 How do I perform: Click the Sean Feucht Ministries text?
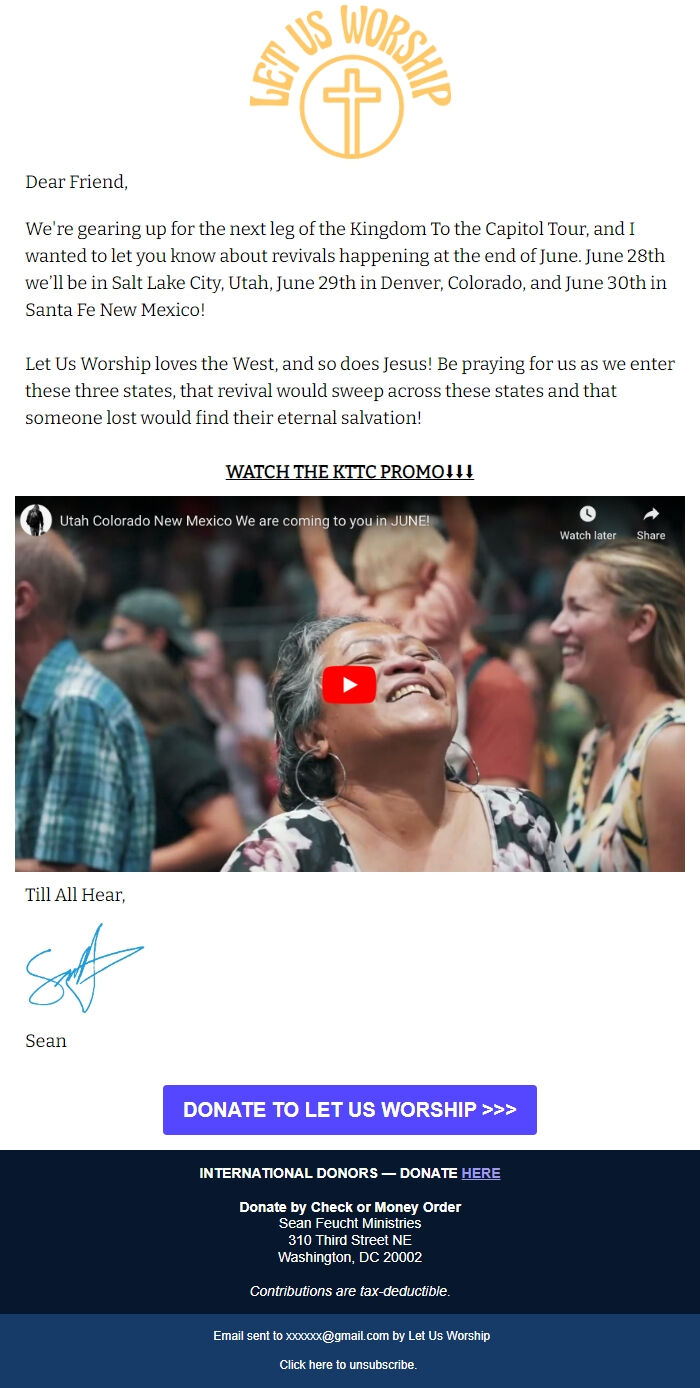(350, 1223)
